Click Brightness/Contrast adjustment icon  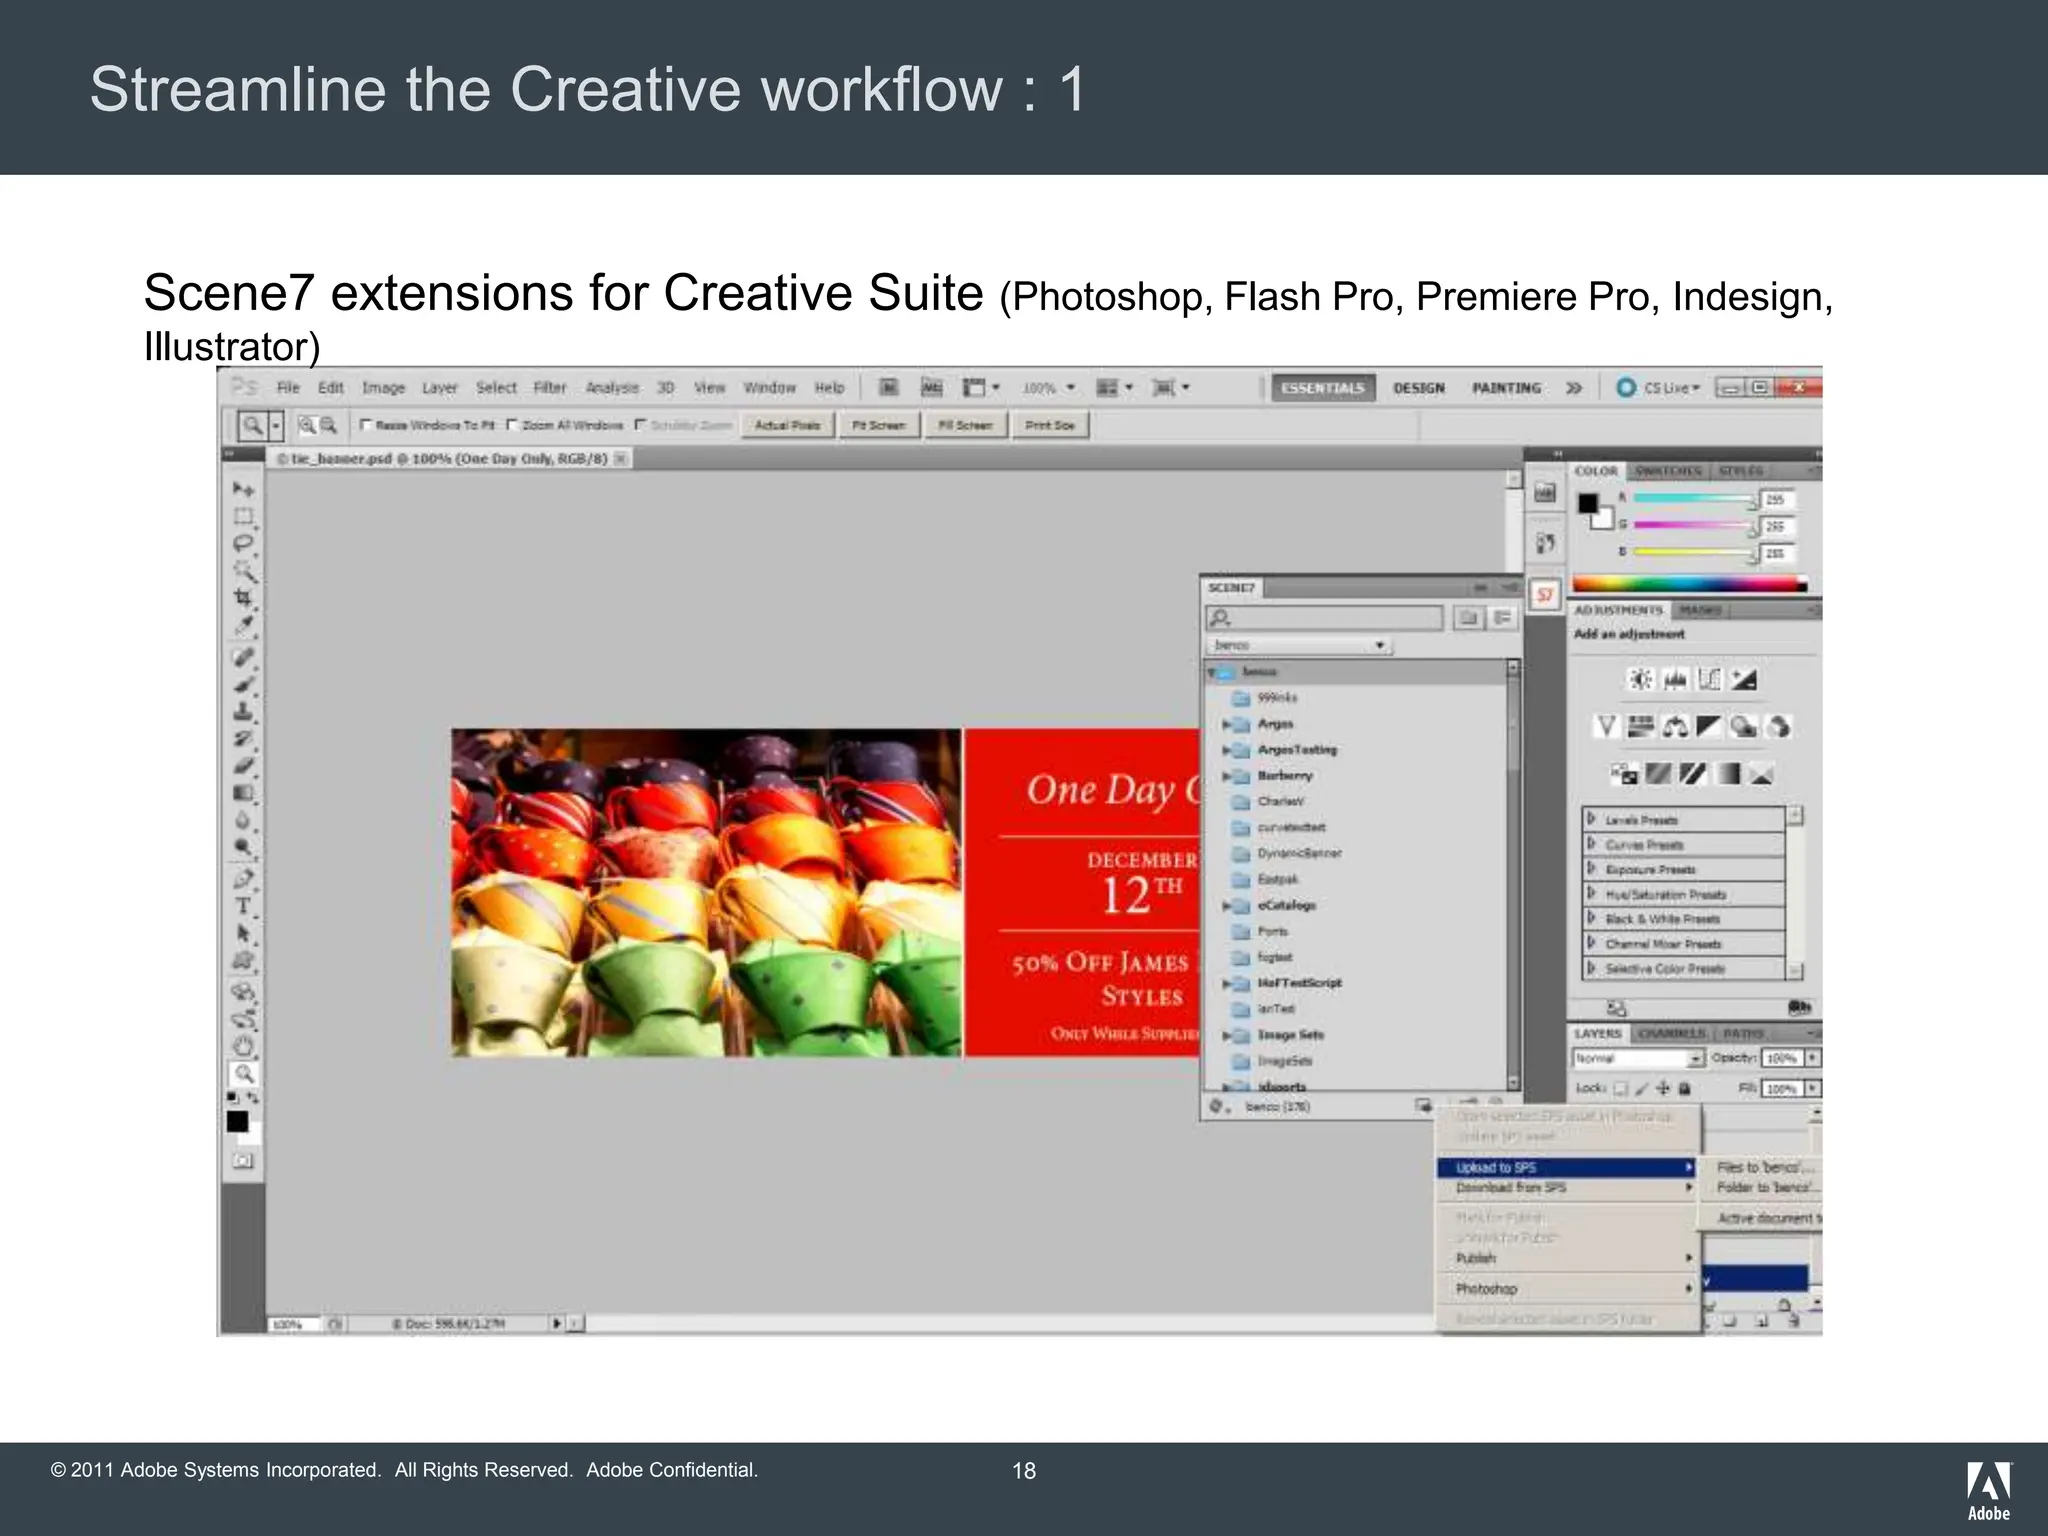tap(1640, 680)
